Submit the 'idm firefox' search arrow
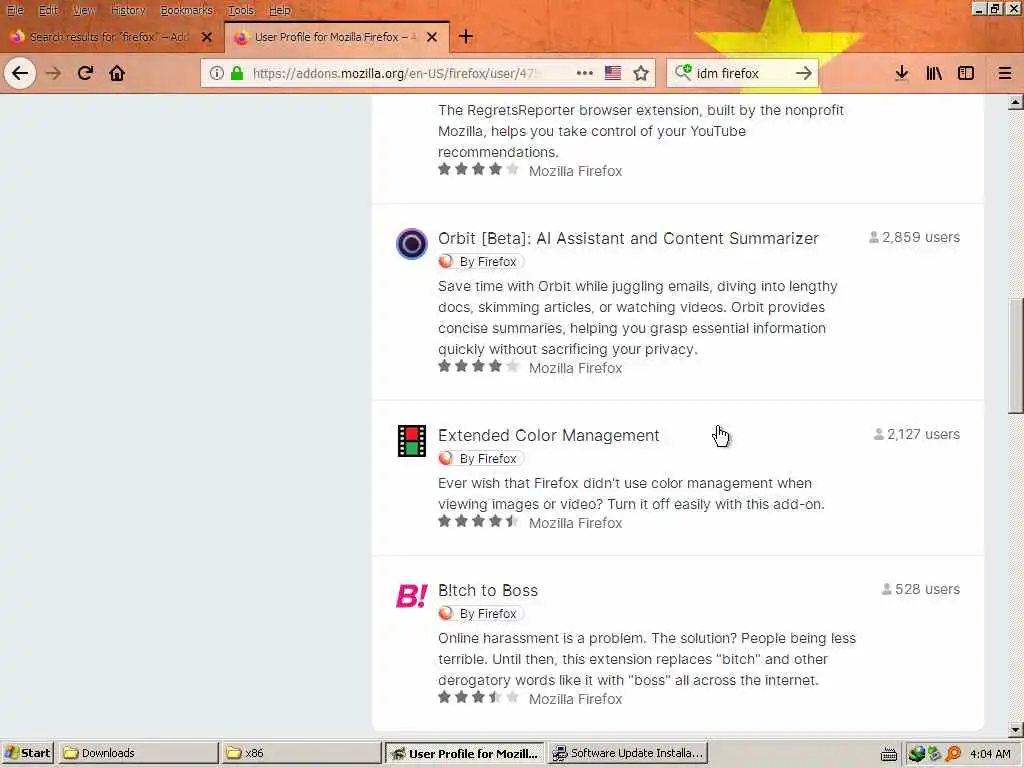The height and width of the screenshot is (768, 1024). pos(804,73)
